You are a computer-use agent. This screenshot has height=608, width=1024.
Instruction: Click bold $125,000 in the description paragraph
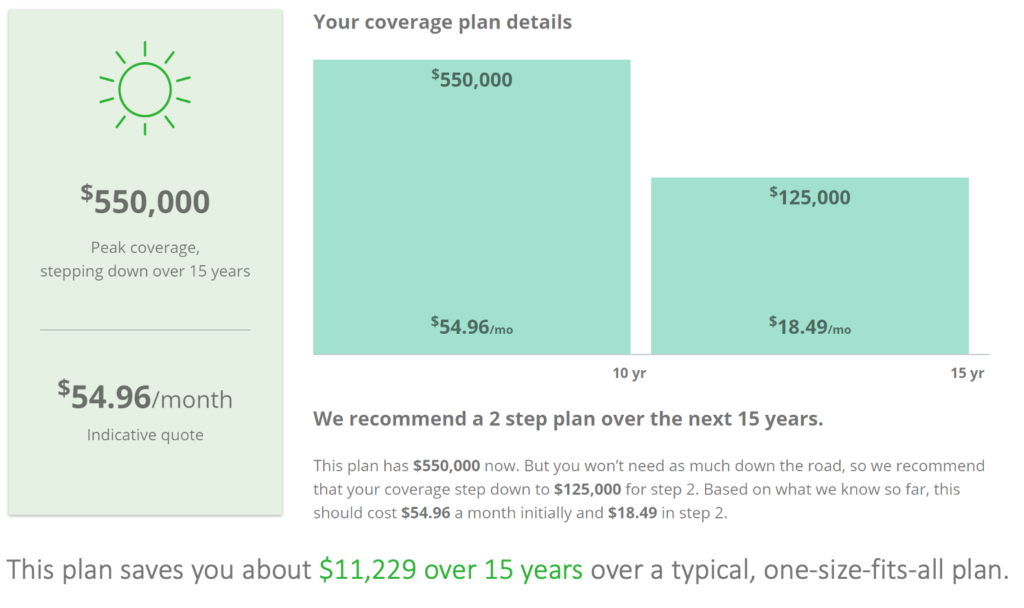(x=587, y=489)
